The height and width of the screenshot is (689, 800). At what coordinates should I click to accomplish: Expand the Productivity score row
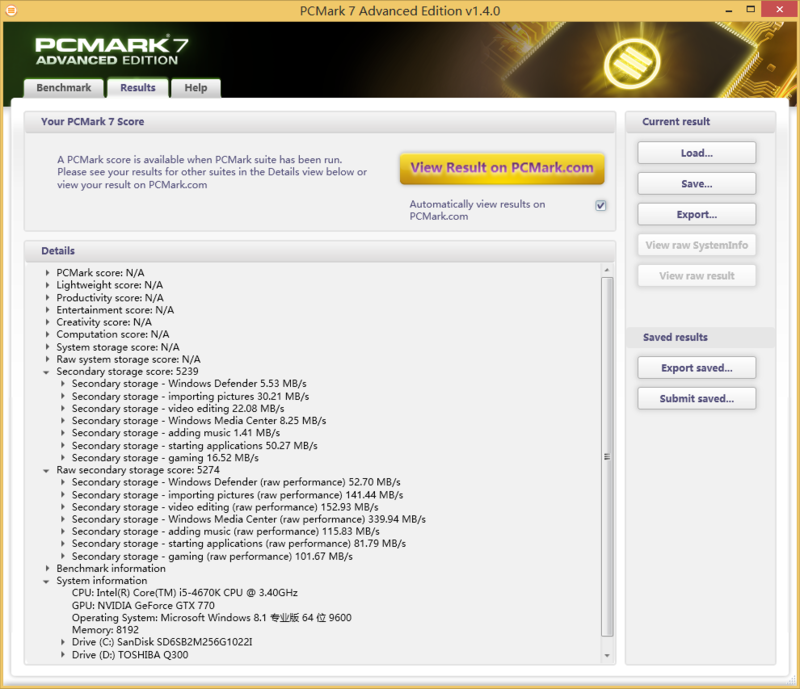(x=47, y=298)
